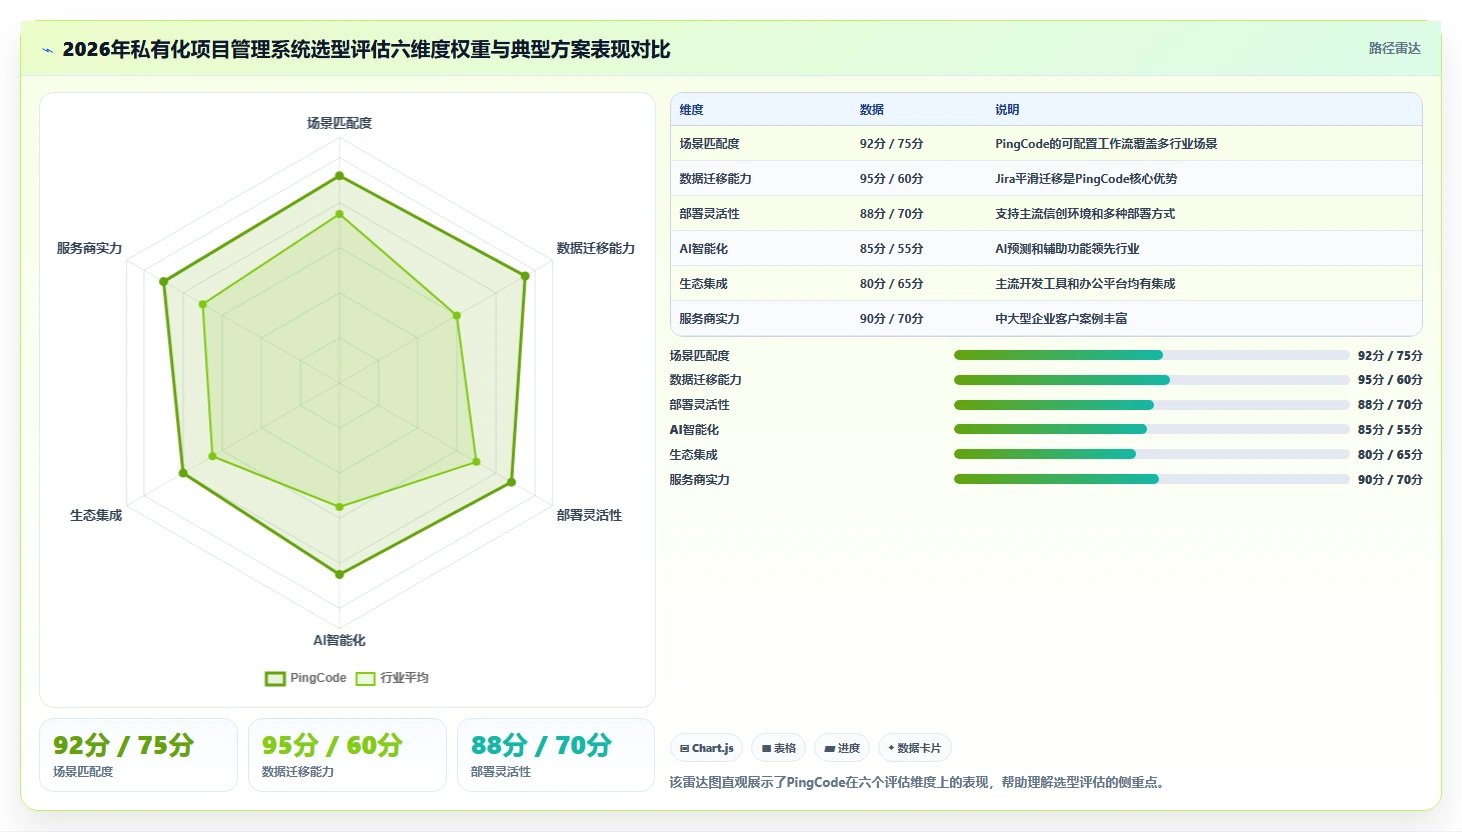
Task: Click the 服务商实力 progress bar
Action: (x=1152, y=479)
